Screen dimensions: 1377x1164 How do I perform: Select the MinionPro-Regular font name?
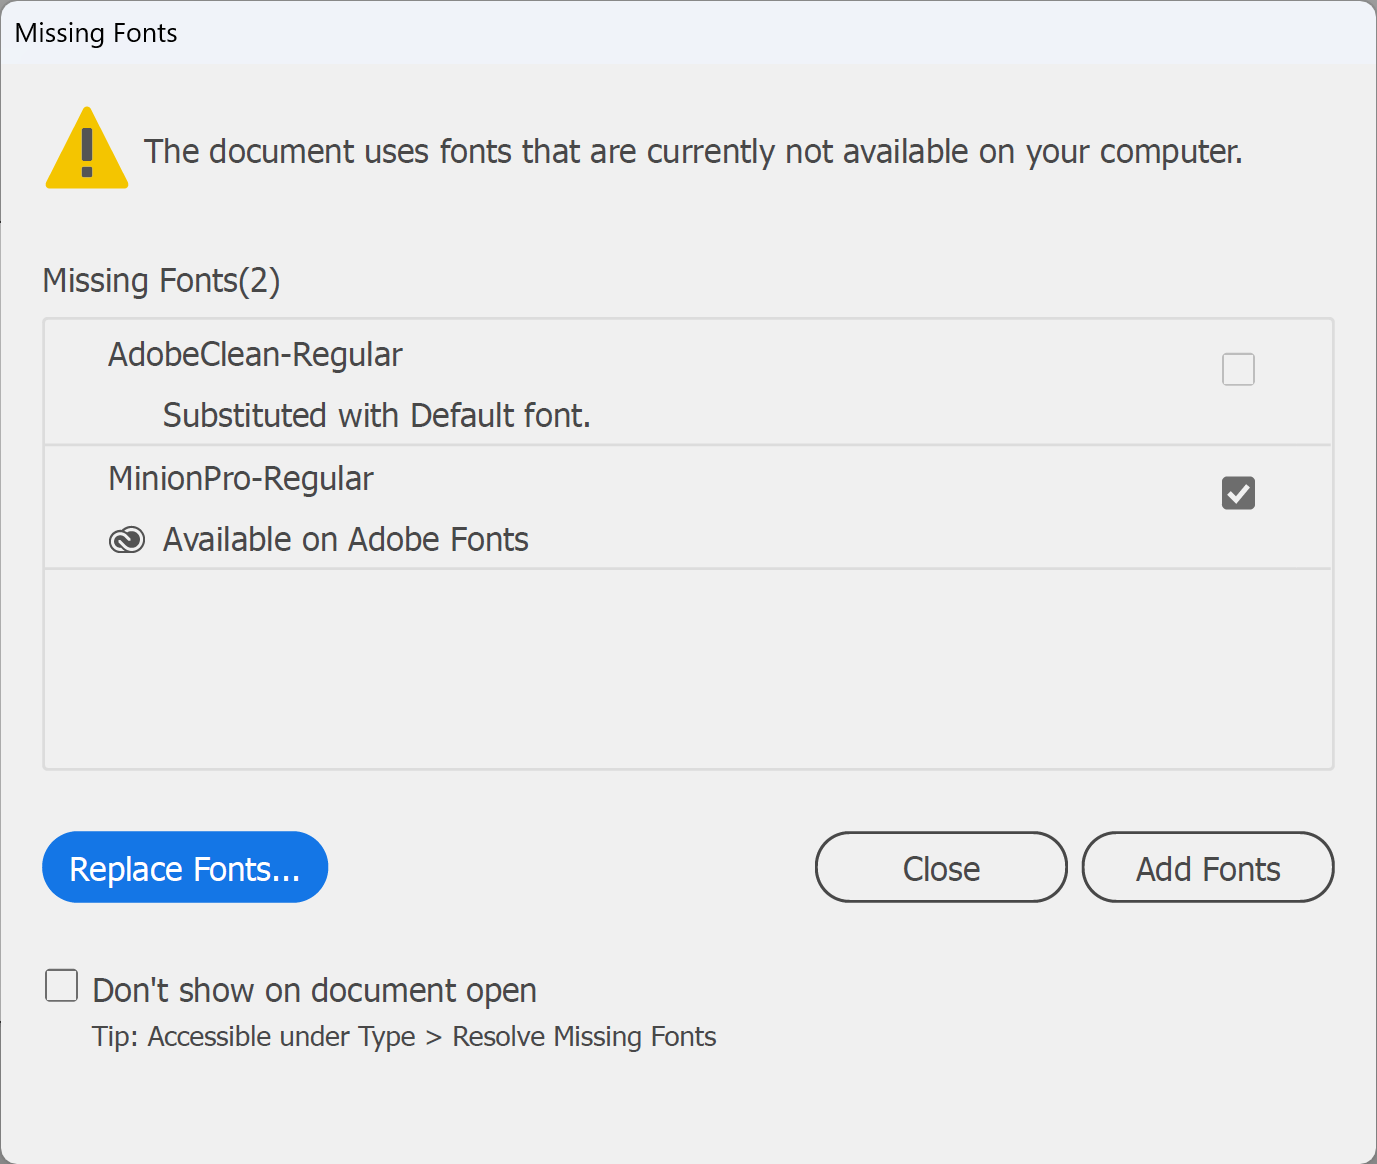[x=240, y=479]
